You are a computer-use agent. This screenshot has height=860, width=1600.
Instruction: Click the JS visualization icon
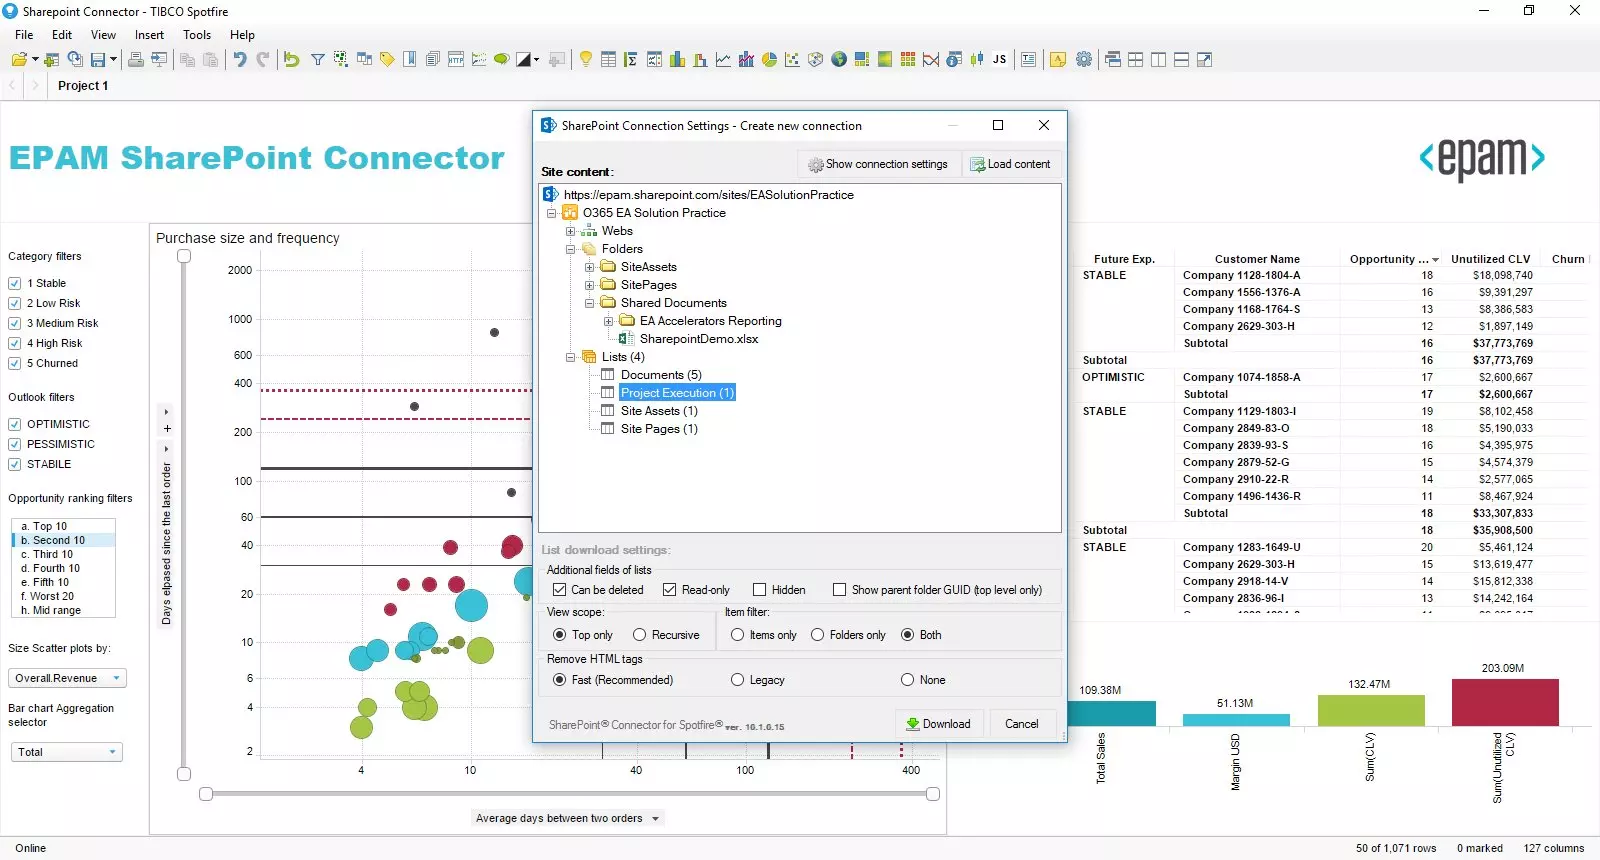[x=999, y=59]
